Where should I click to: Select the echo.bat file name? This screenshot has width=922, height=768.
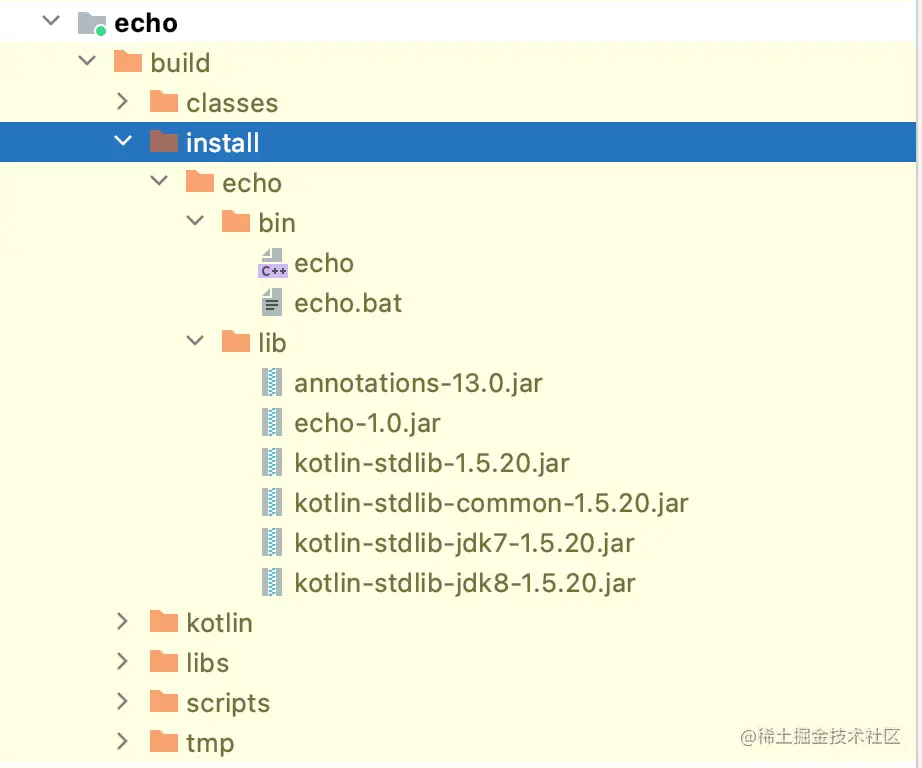pyautogui.click(x=348, y=303)
